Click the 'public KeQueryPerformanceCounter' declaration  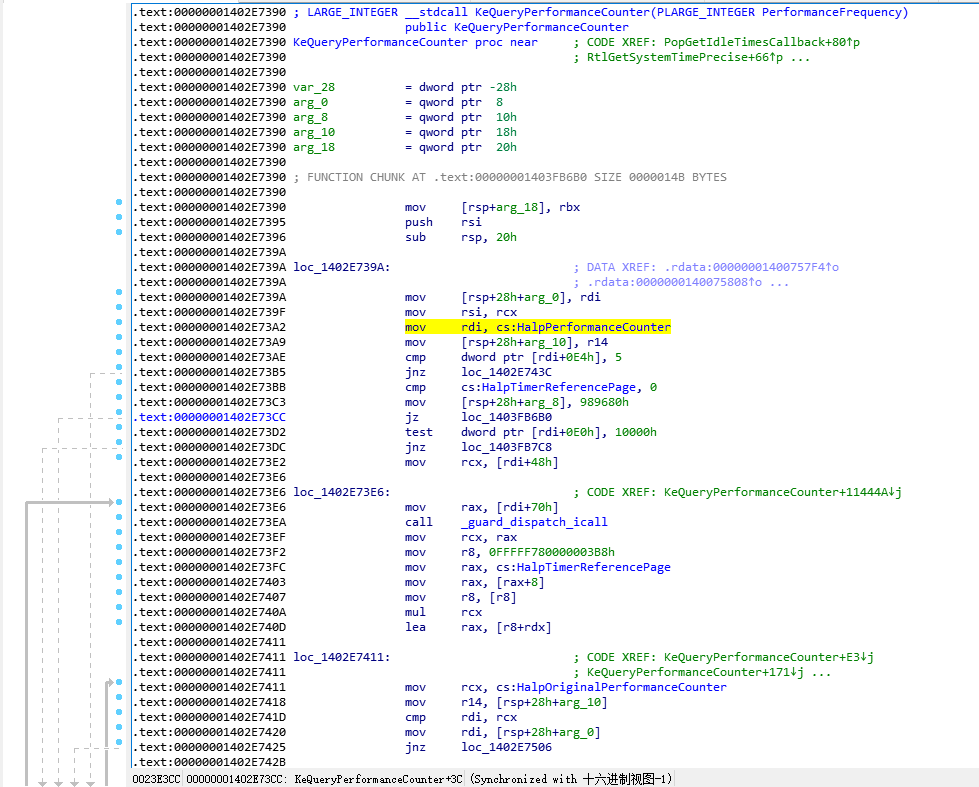point(516,27)
